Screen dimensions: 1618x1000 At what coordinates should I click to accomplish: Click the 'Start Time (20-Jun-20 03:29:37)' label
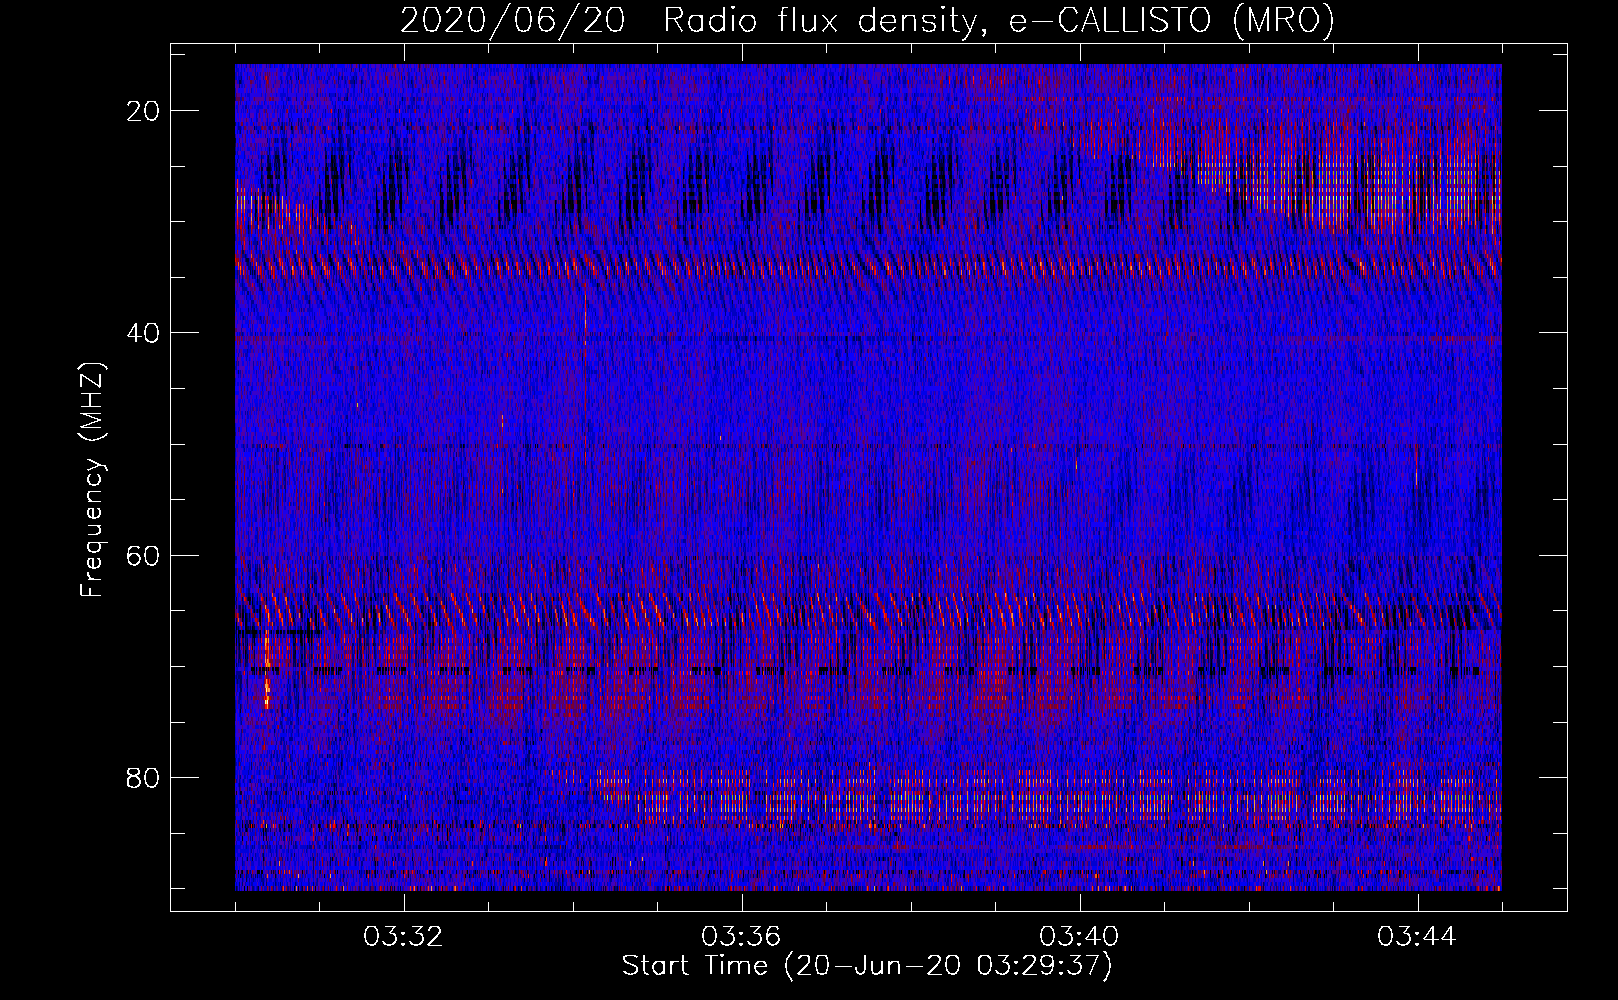[x=866, y=966]
